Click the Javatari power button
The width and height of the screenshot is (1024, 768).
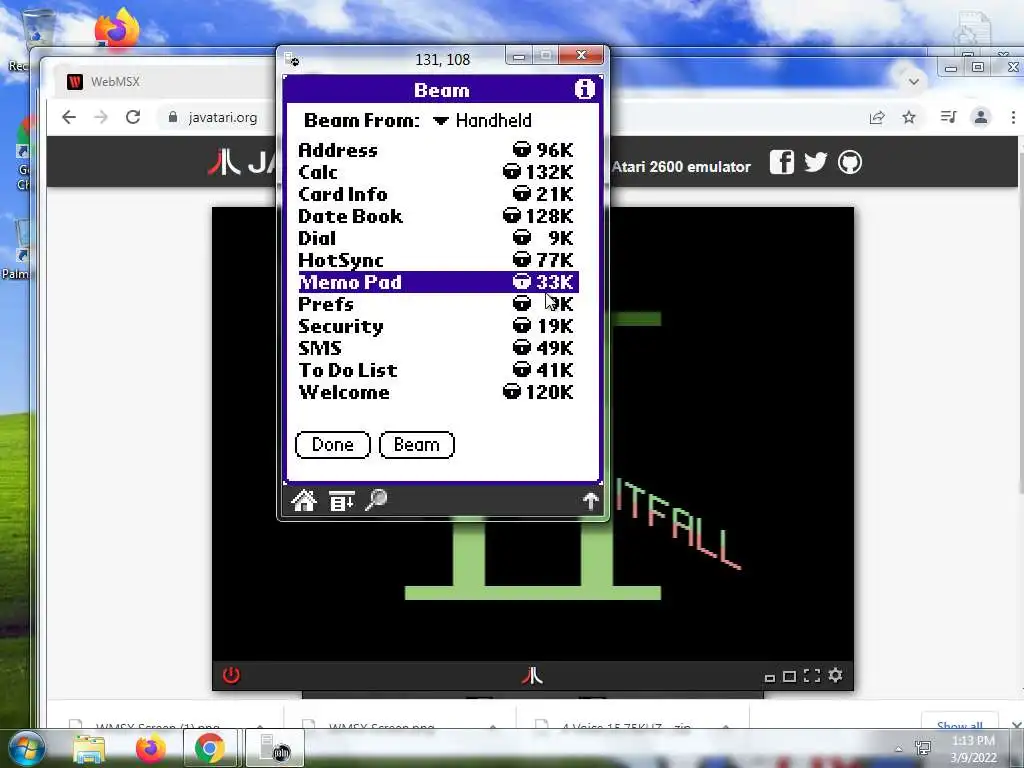pos(231,675)
